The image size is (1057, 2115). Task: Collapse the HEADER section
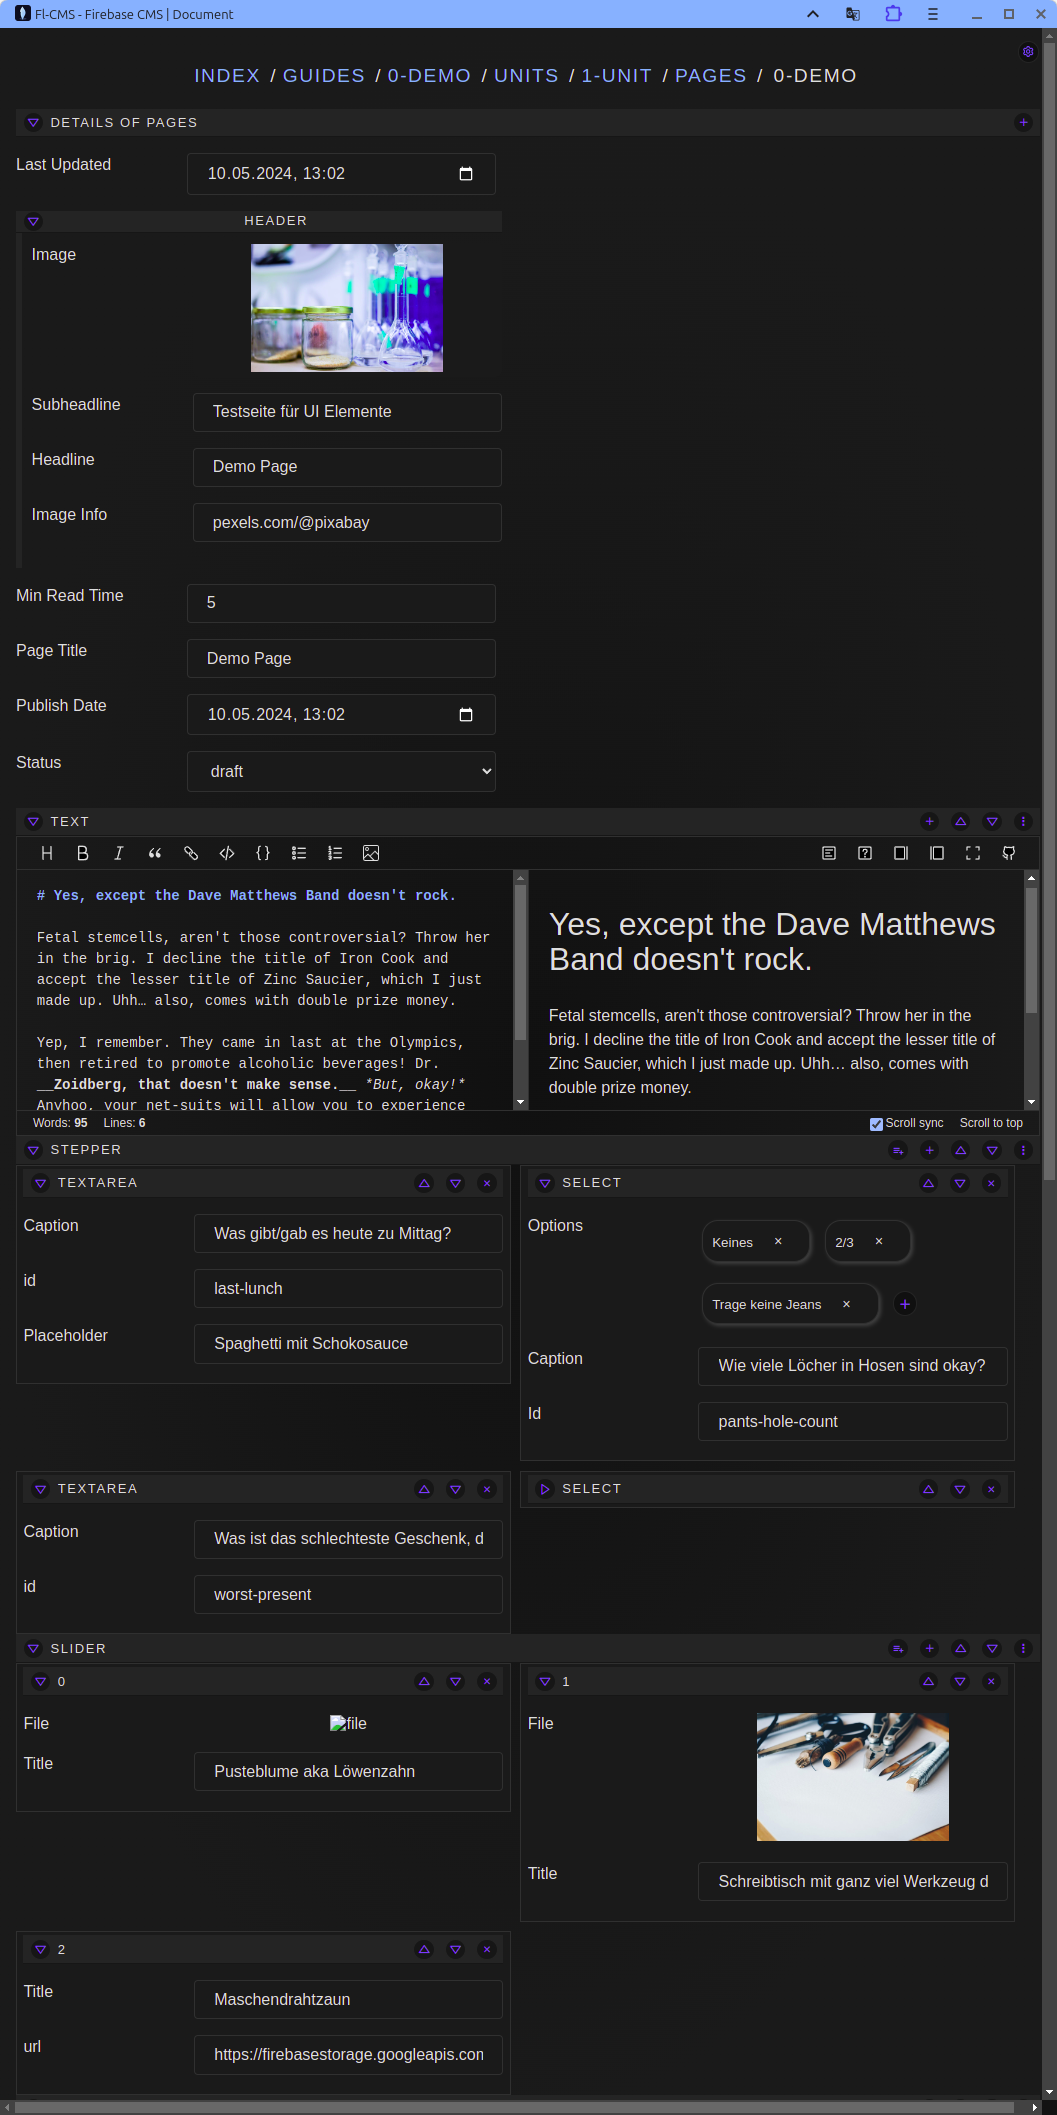click(33, 221)
